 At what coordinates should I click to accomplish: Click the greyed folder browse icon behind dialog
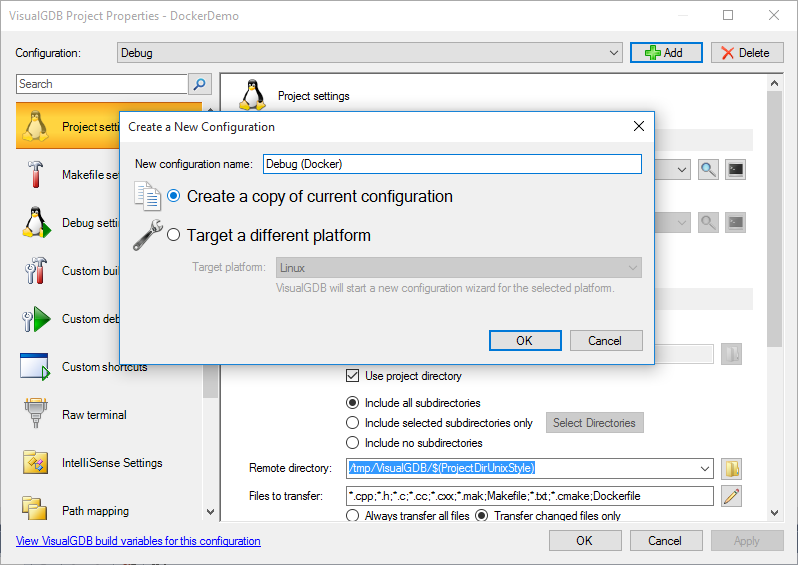click(731, 354)
